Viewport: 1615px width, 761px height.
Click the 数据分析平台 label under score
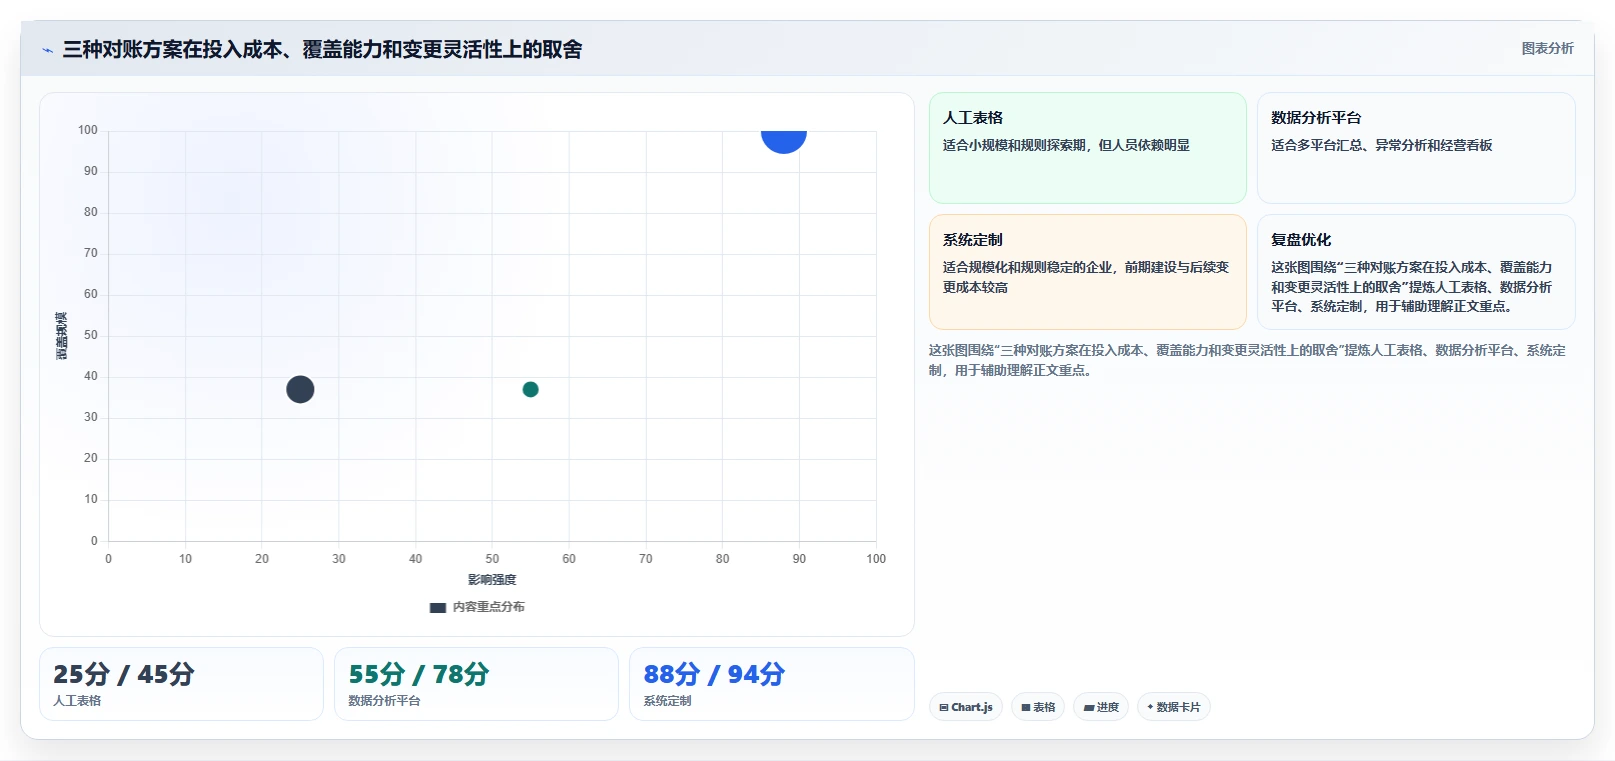[x=384, y=701]
